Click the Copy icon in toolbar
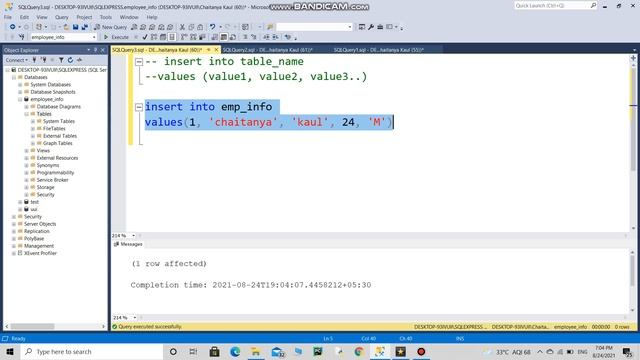The height and width of the screenshot is (360, 640). point(191,27)
